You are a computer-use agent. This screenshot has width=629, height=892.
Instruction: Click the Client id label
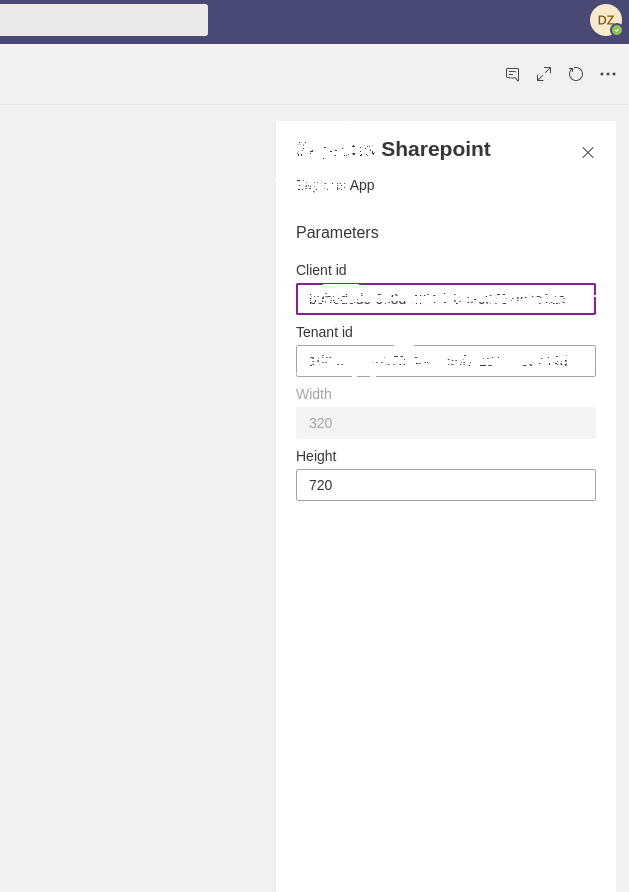[321, 270]
